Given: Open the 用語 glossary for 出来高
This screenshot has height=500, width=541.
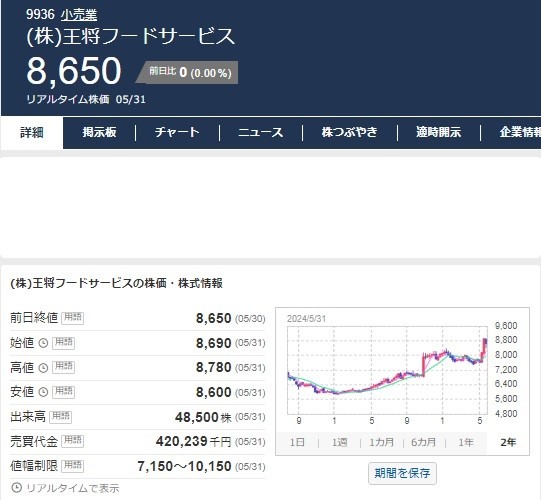Looking at the screenshot, I should [61, 417].
